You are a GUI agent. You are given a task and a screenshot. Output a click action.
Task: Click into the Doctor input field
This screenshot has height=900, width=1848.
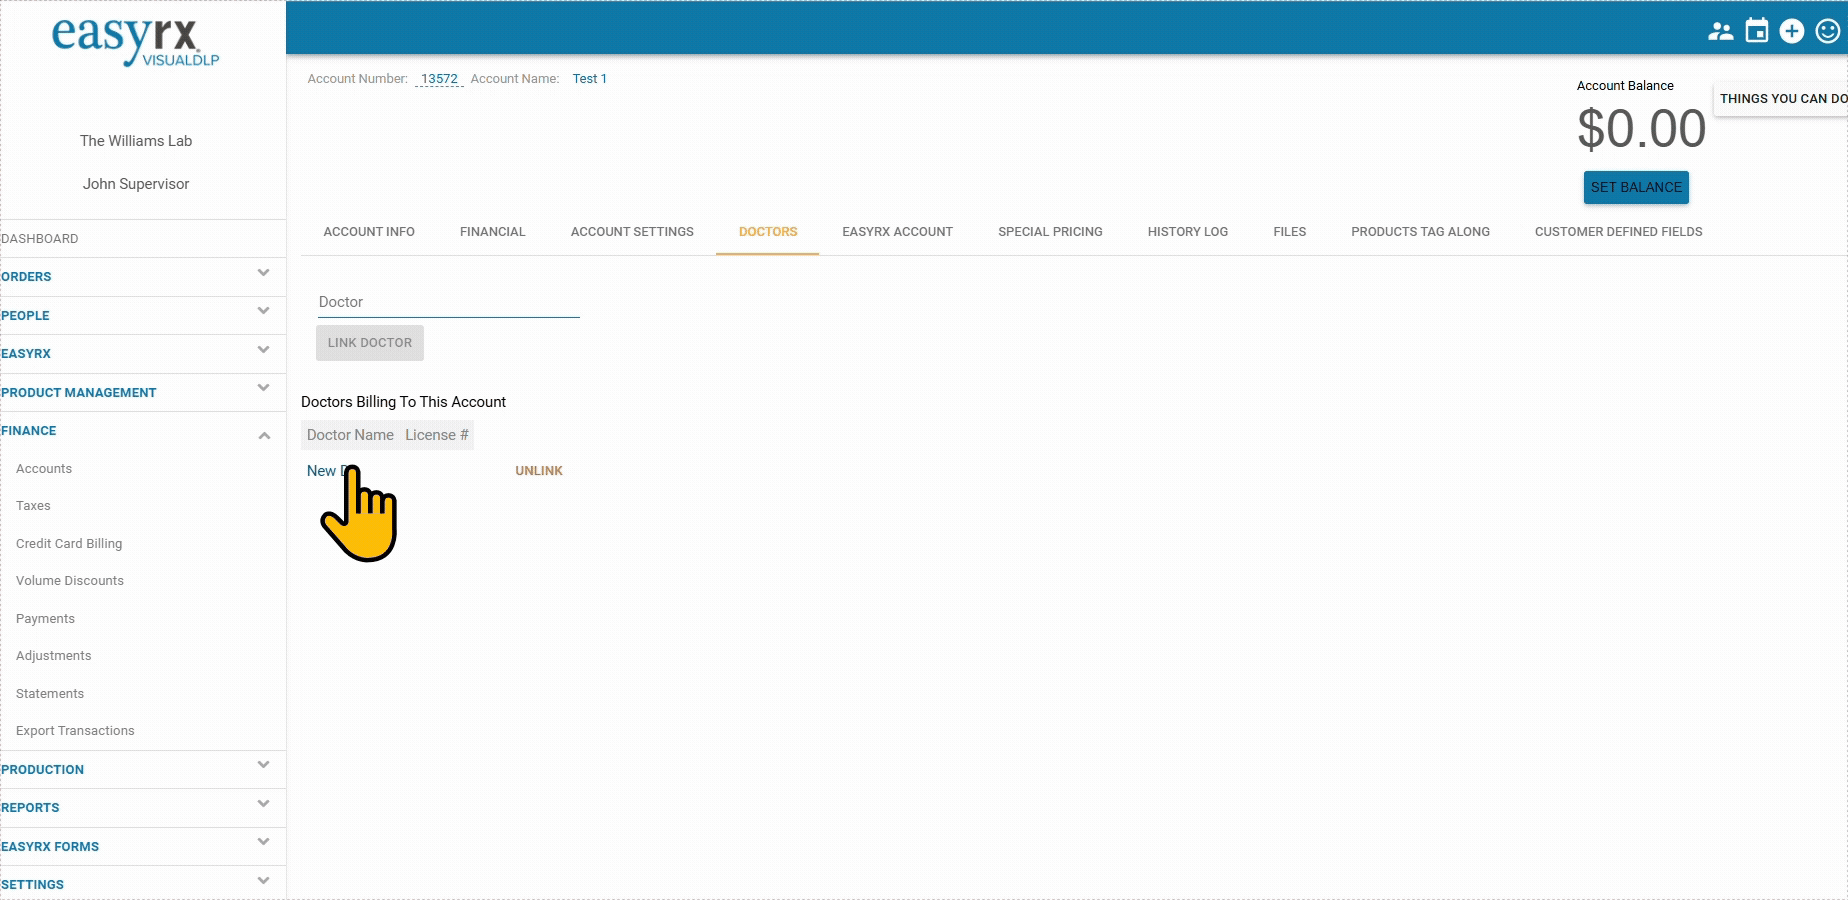click(x=448, y=302)
